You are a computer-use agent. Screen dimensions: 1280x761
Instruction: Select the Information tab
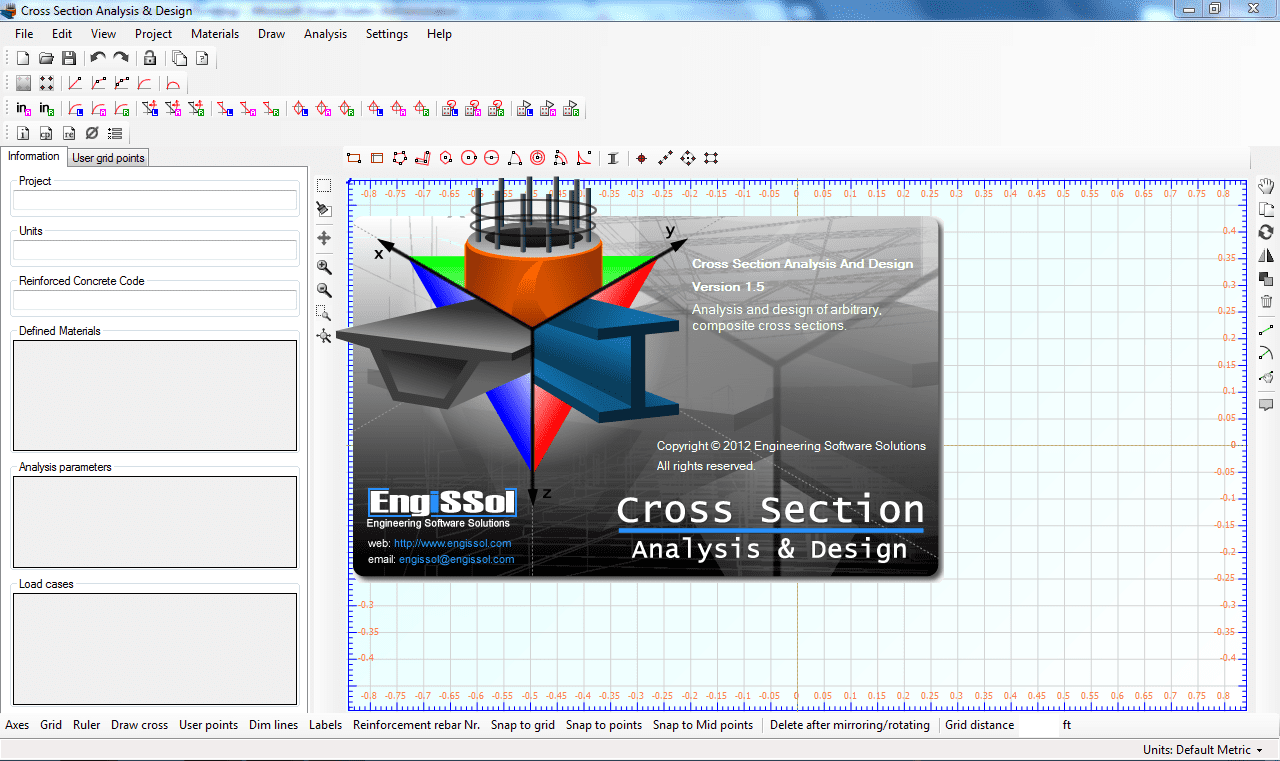(x=34, y=156)
